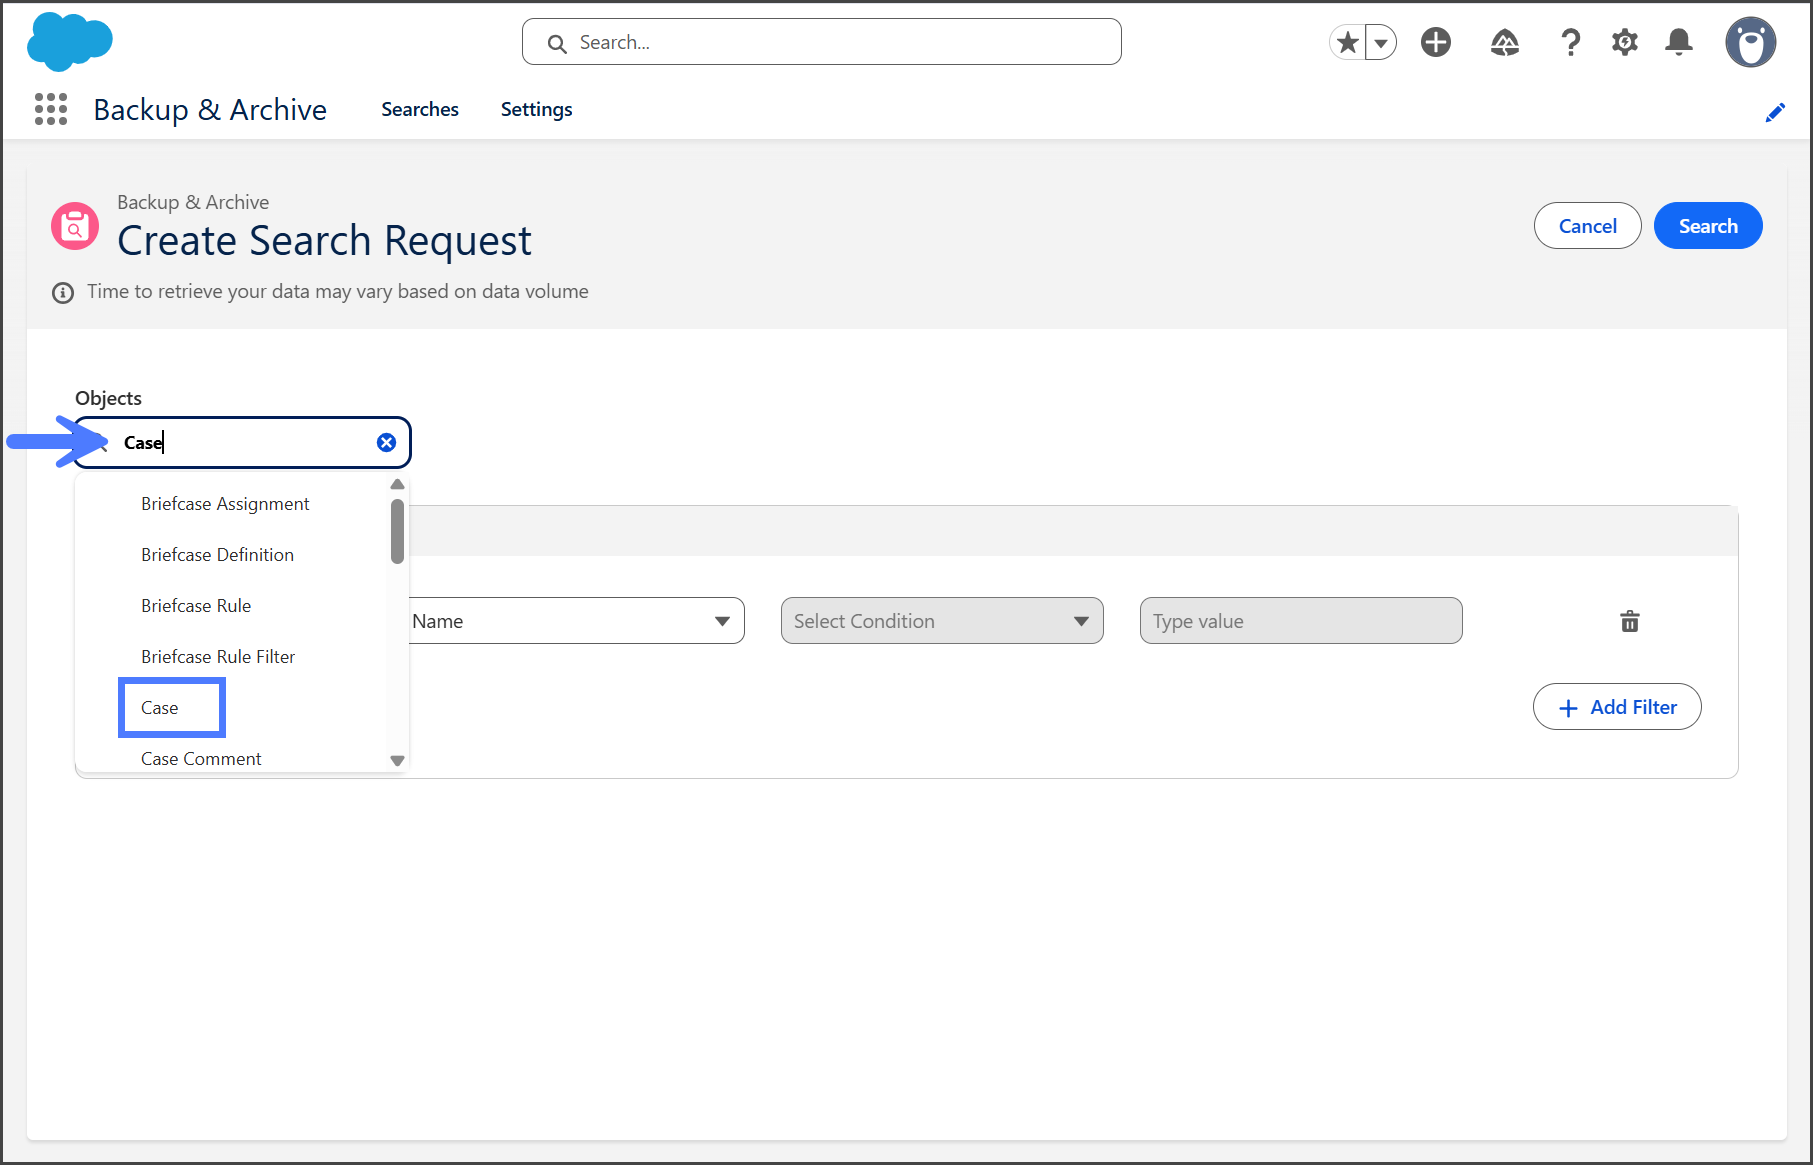The height and width of the screenshot is (1165, 1813).
Task: Open the Trailhead guidance icon
Action: [x=1504, y=42]
